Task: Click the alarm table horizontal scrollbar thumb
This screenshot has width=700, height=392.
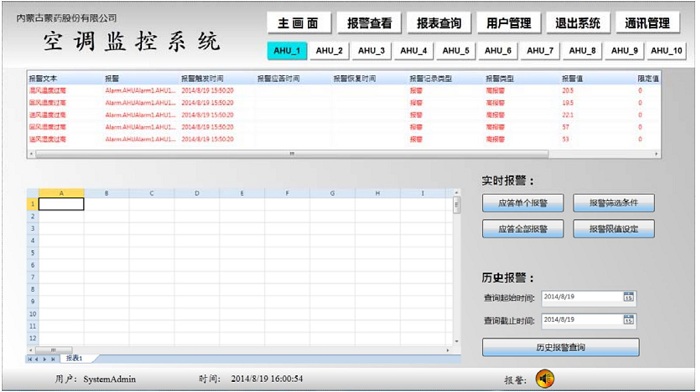Action: click(x=292, y=154)
